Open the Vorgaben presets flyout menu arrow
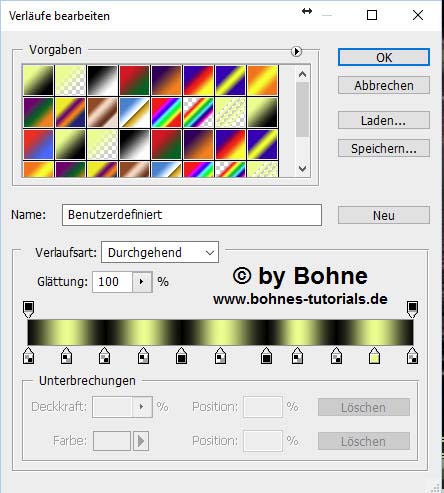Screen dimensions: 444x493 (296, 51)
